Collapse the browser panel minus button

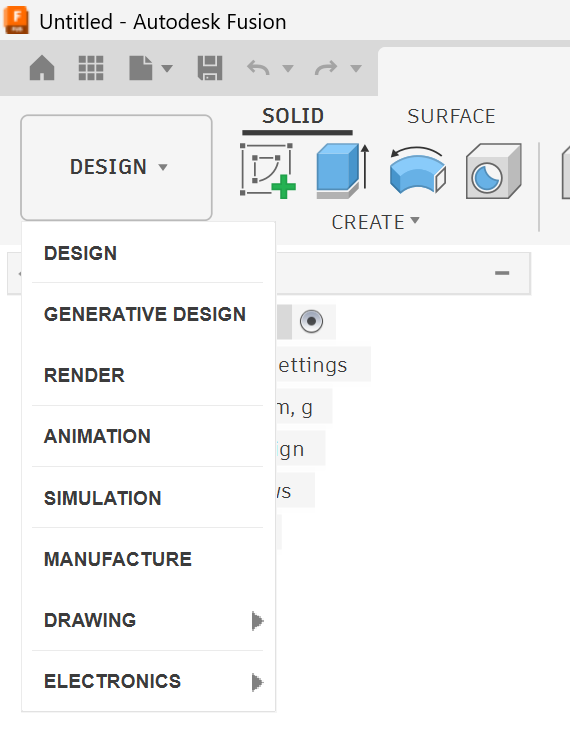click(502, 273)
